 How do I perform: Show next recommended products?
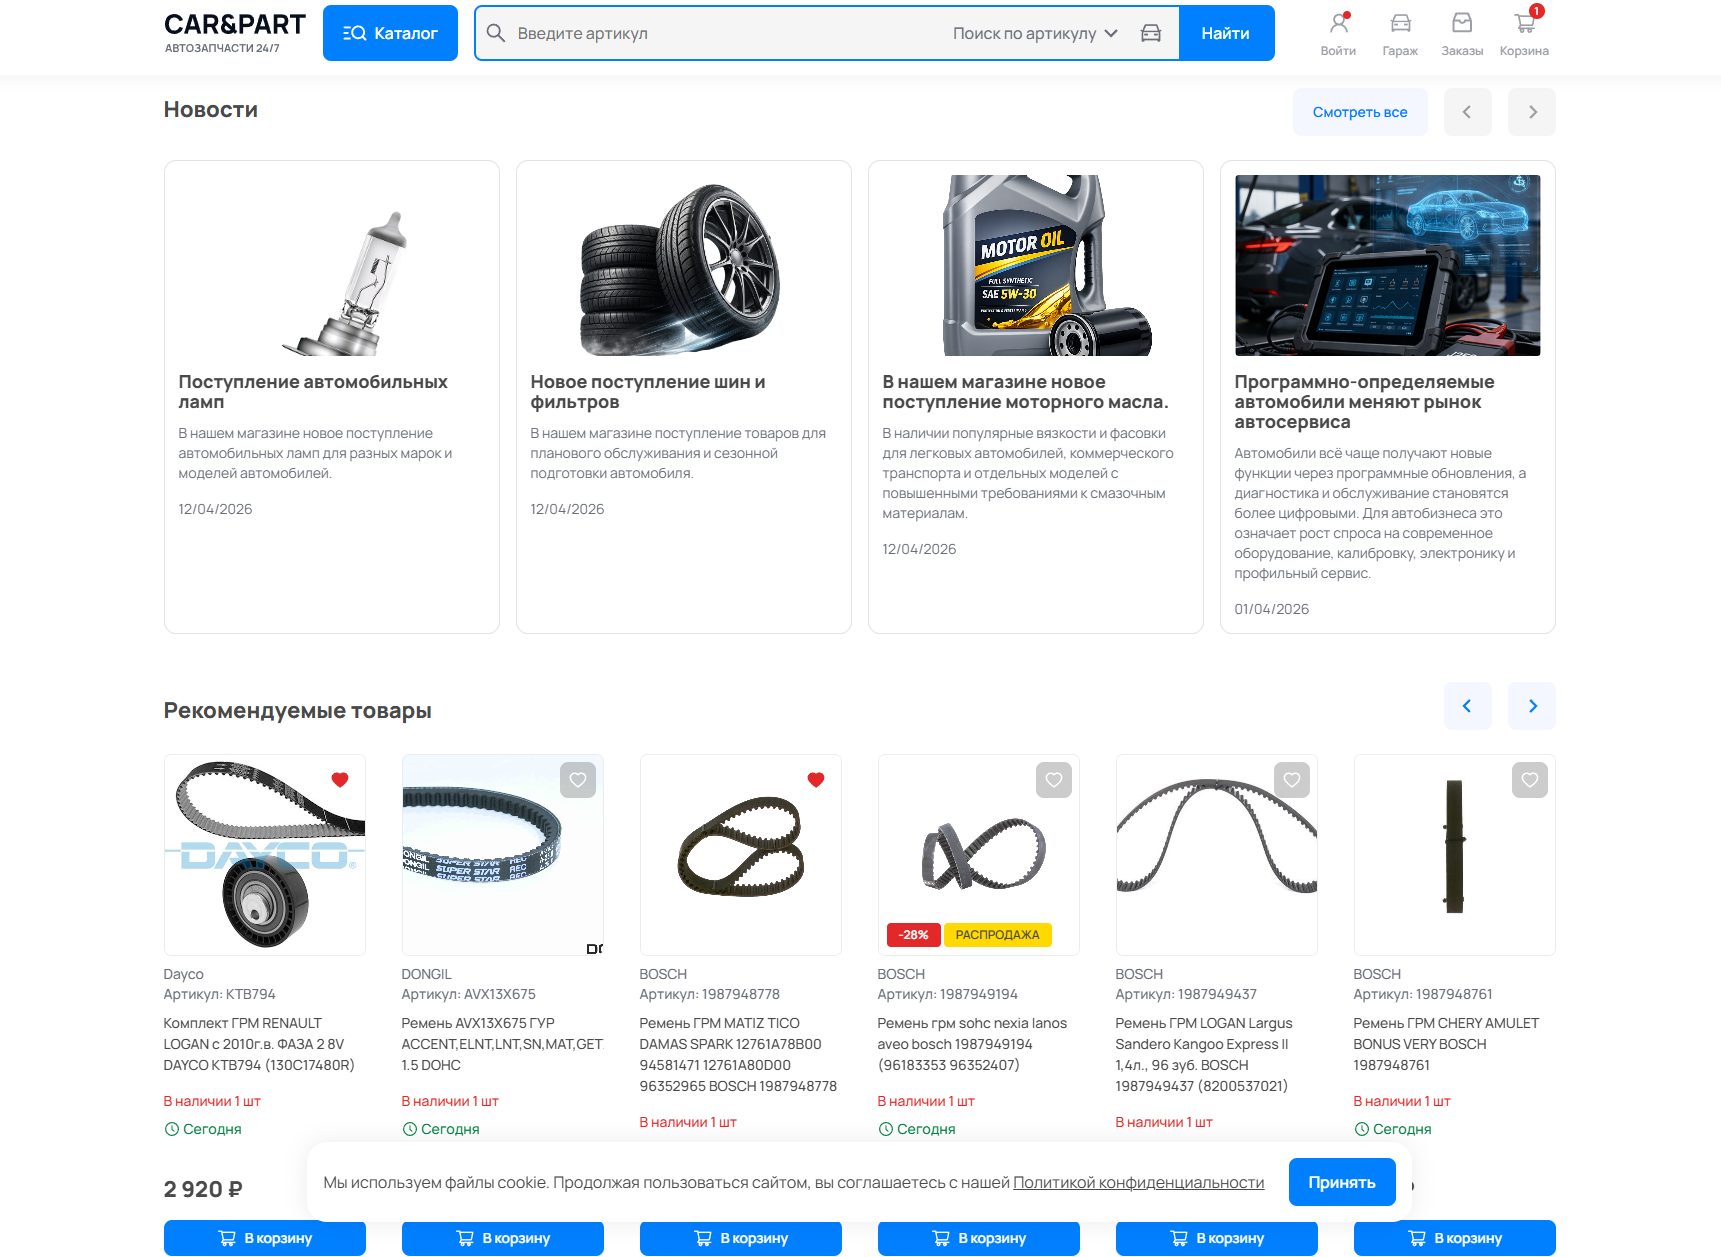click(x=1532, y=706)
